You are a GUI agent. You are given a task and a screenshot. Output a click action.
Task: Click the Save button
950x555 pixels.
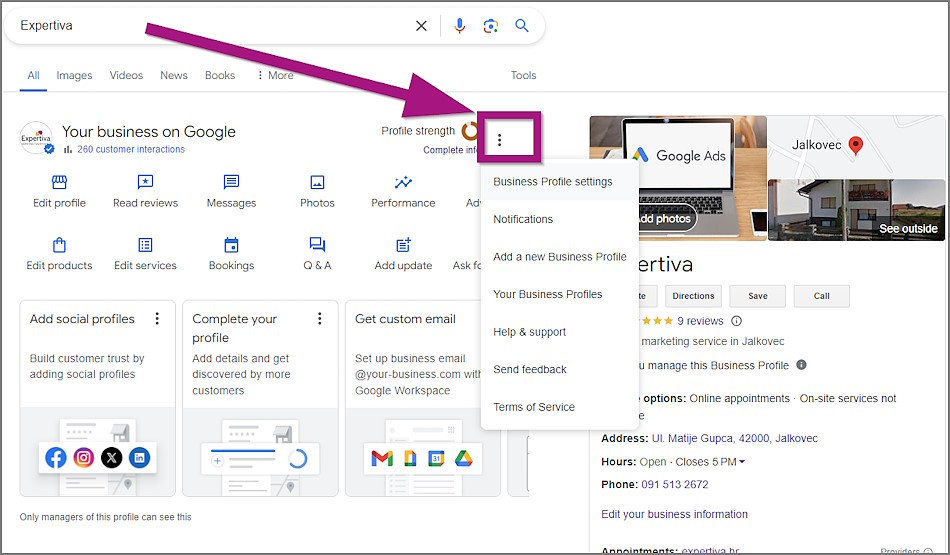coord(757,296)
